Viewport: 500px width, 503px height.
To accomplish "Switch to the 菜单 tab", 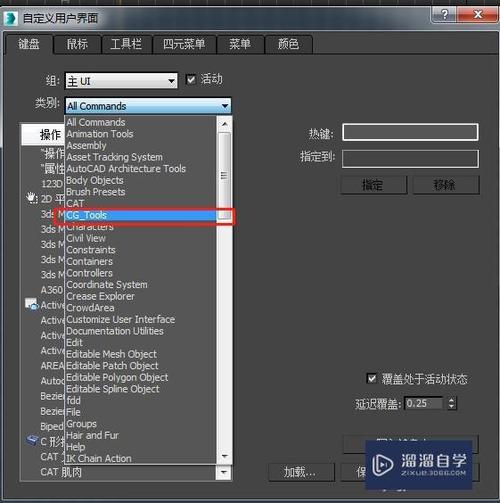I will [x=240, y=44].
